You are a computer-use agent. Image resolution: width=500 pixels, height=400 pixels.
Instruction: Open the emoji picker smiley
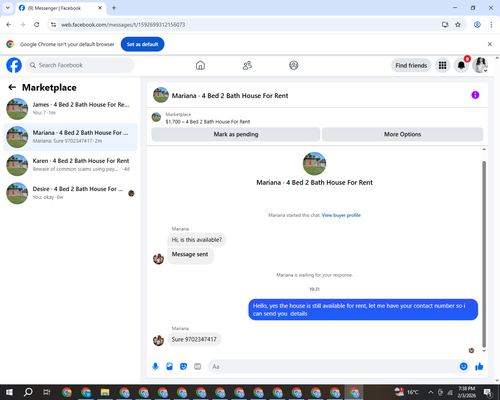(463, 367)
